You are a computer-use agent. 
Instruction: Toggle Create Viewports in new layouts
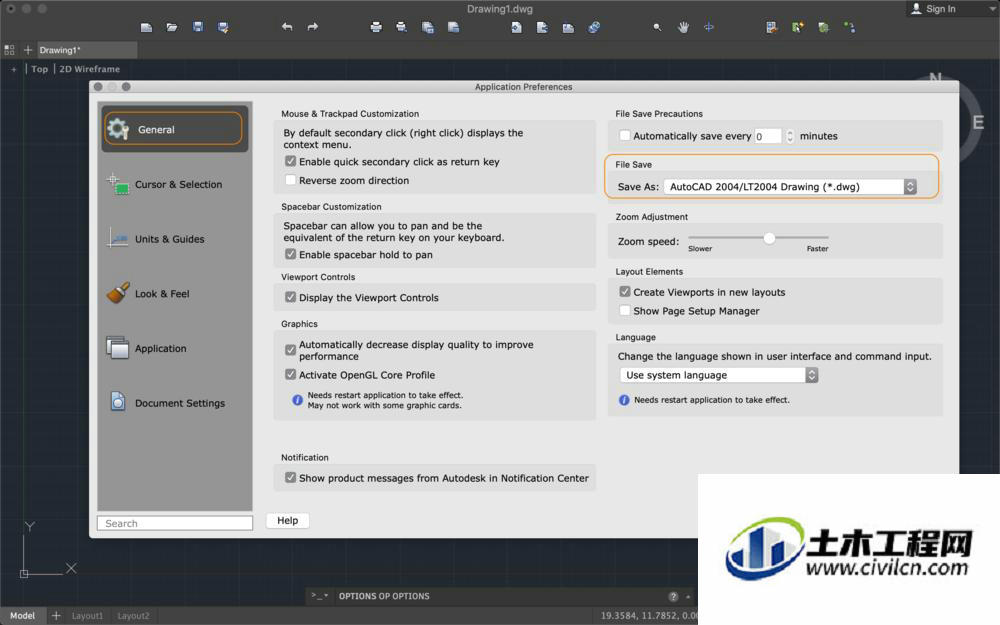coord(625,291)
